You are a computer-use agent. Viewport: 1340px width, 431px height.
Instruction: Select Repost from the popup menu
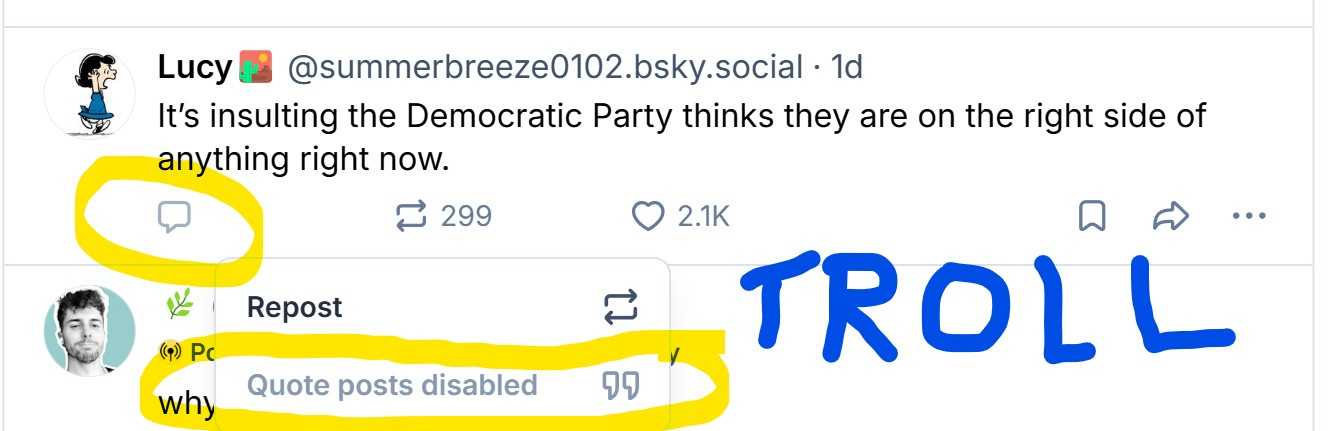295,307
